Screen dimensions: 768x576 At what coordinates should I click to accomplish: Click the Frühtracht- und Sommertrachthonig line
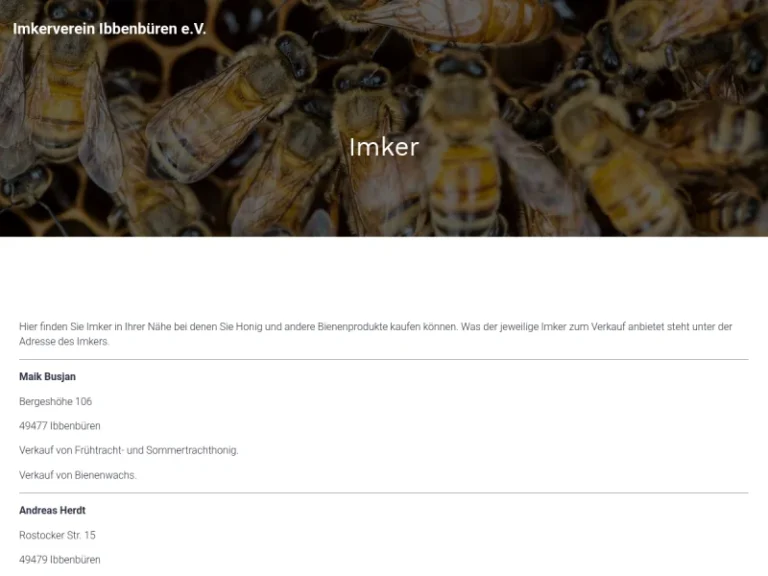point(129,451)
